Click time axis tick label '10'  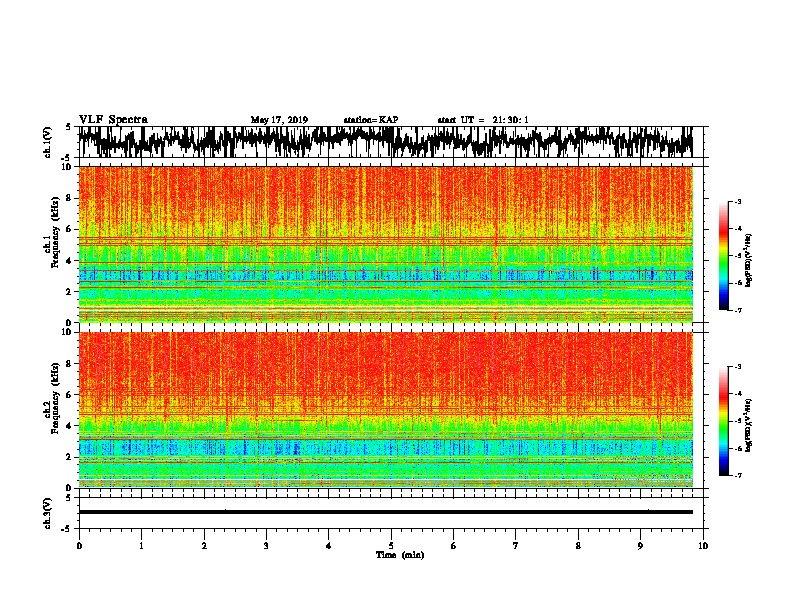click(703, 546)
